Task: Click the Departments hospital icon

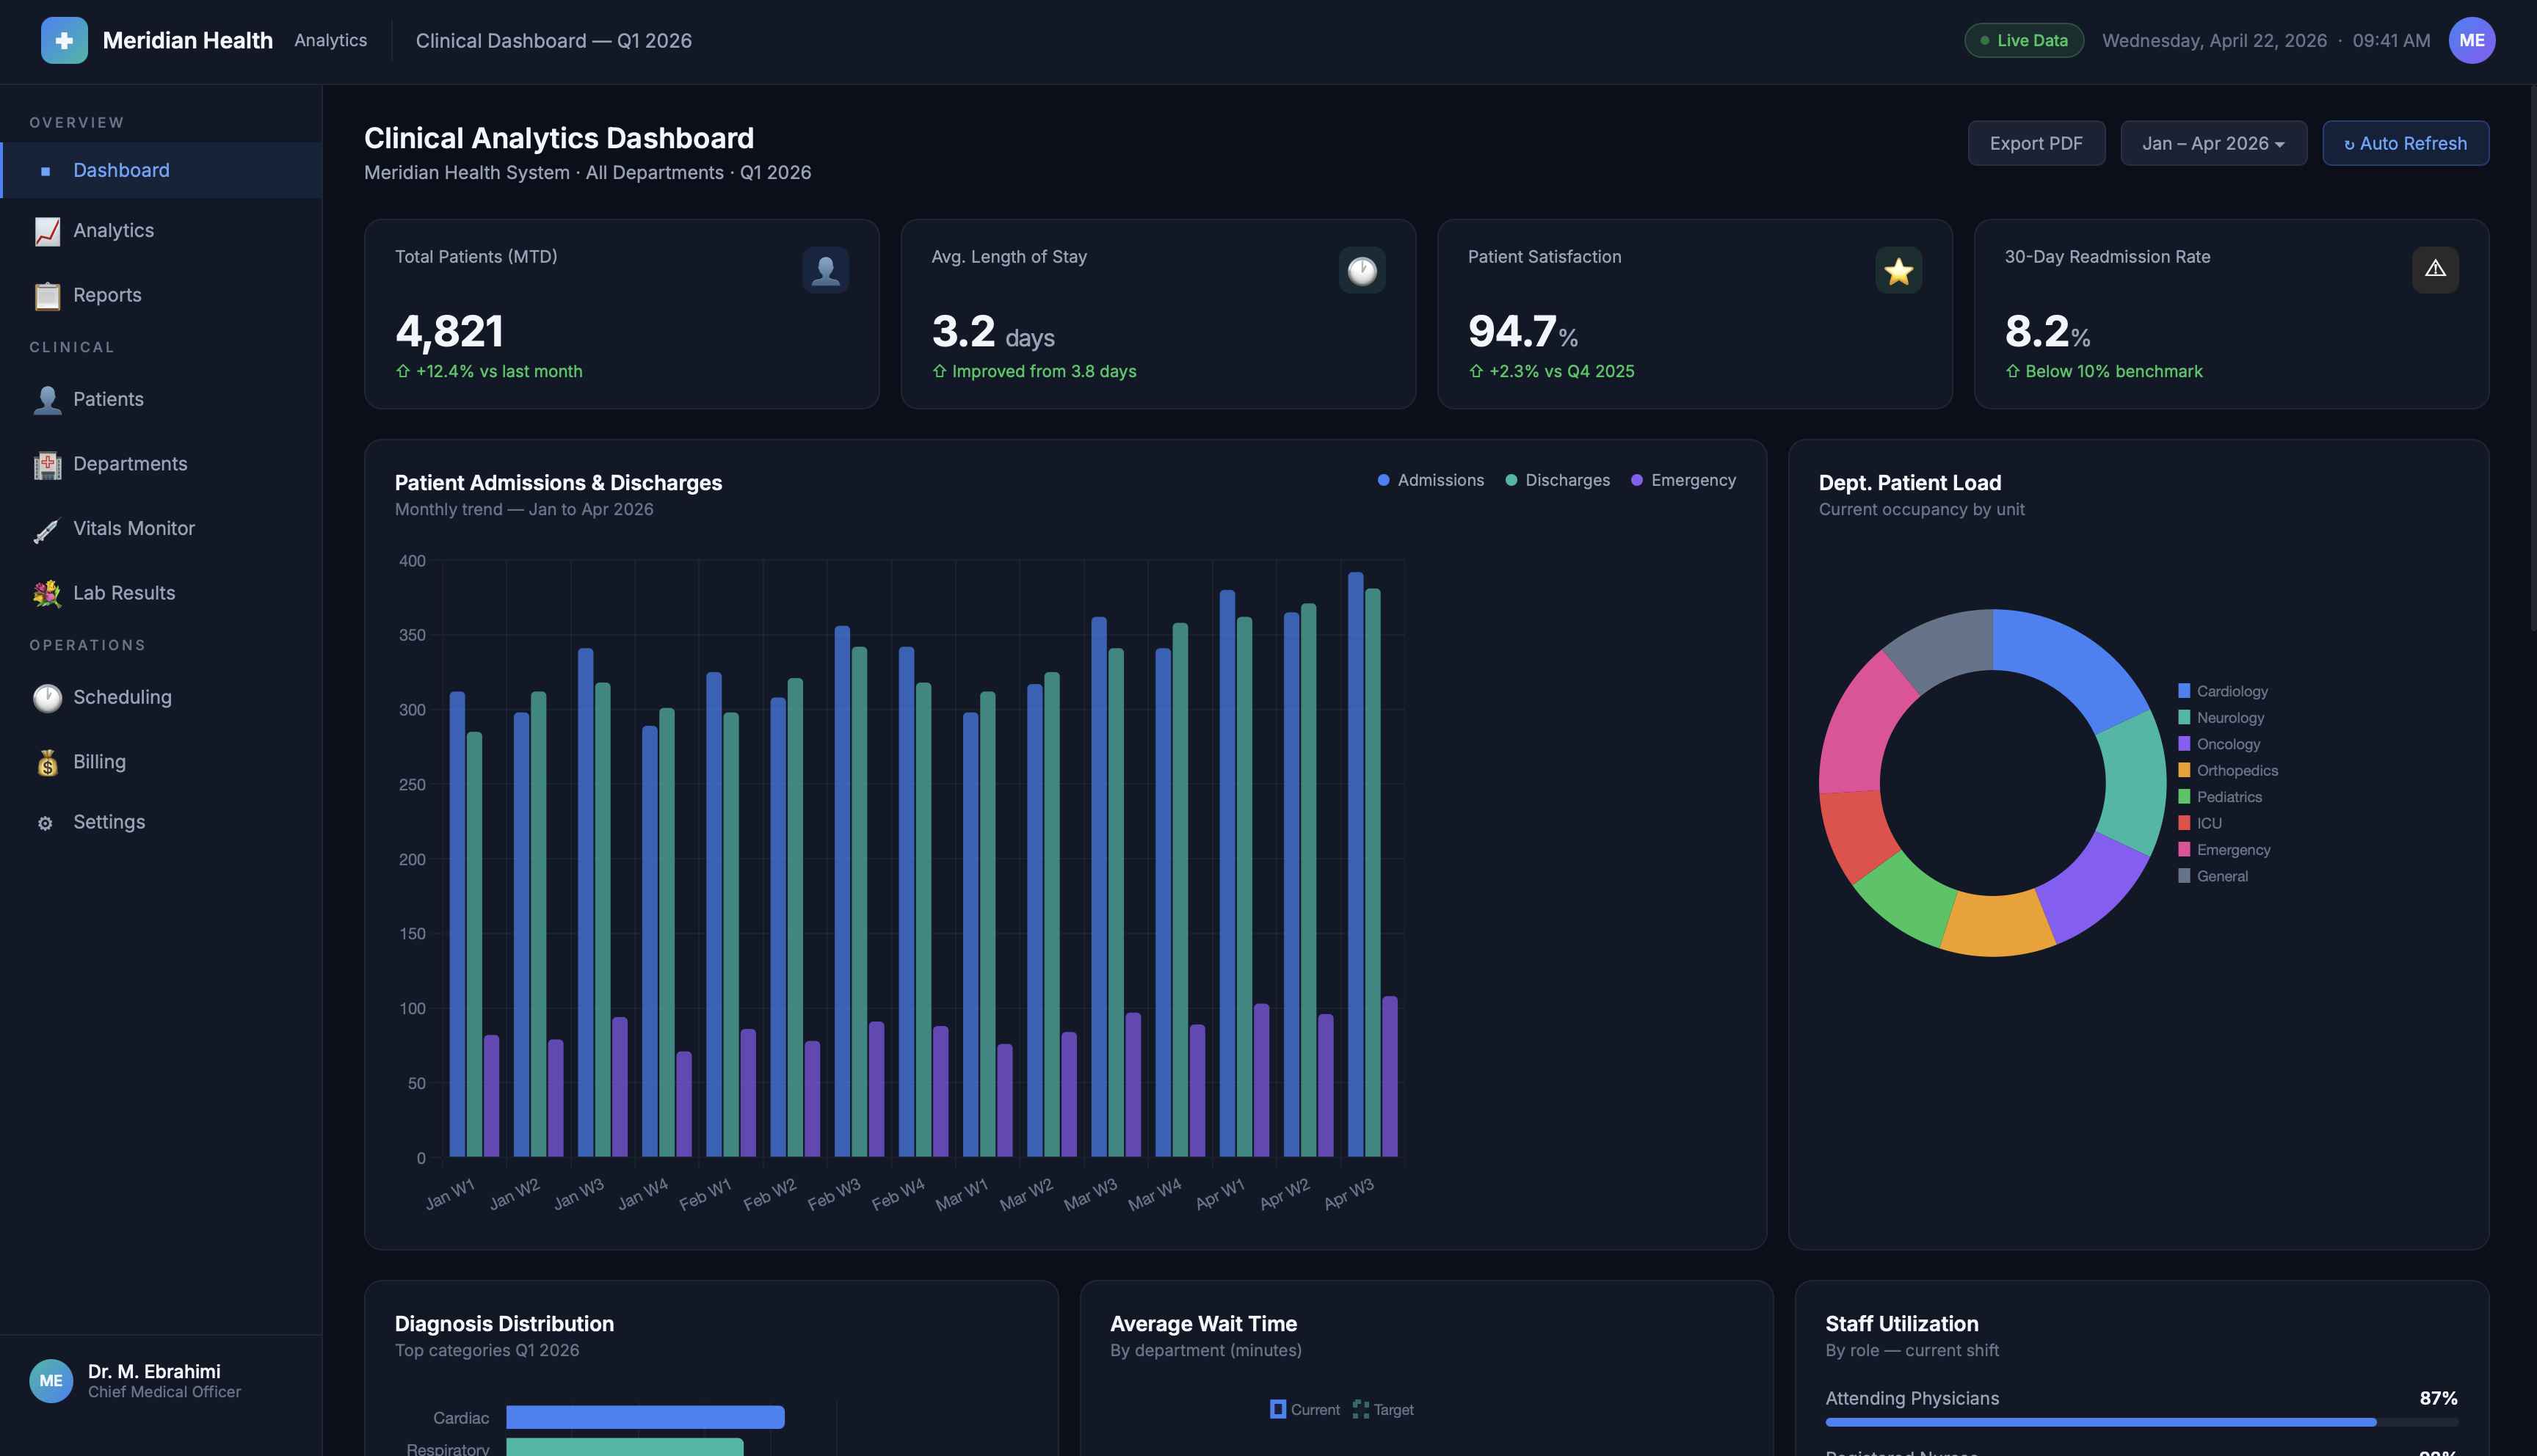Action: tap(47, 464)
